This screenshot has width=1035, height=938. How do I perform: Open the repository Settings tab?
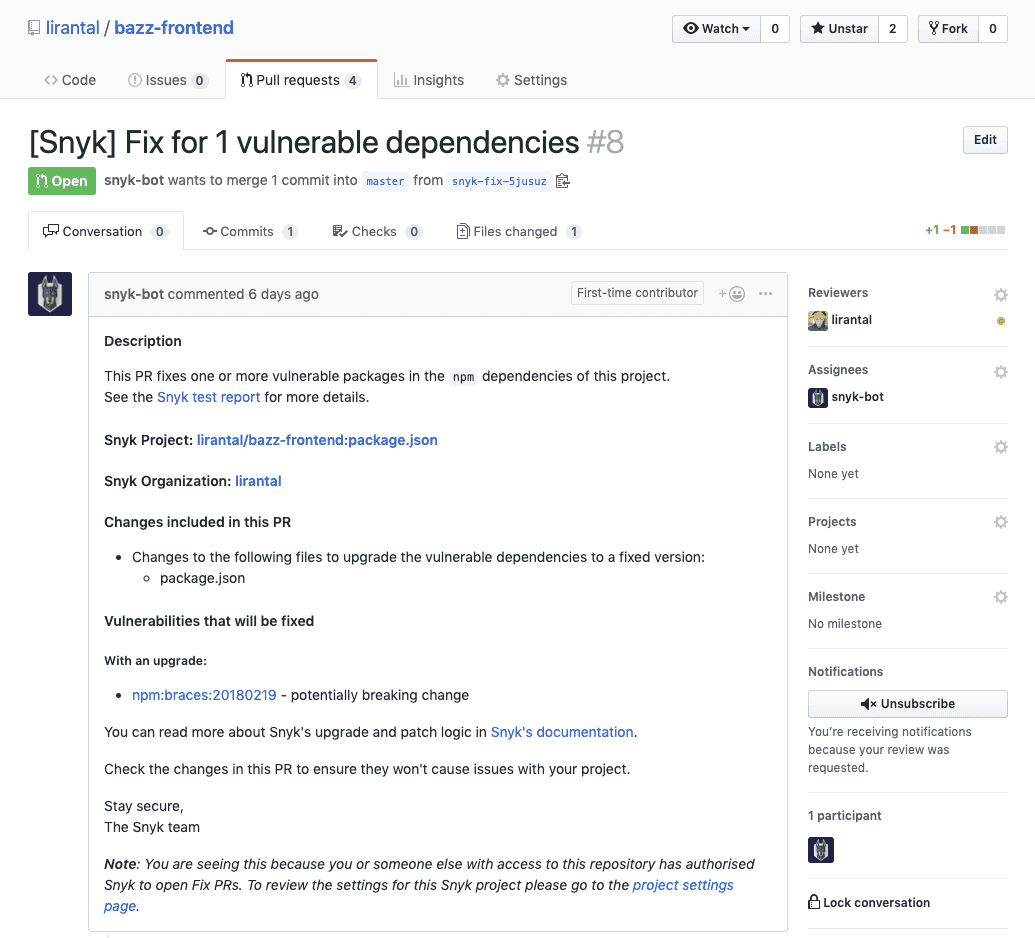(531, 80)
